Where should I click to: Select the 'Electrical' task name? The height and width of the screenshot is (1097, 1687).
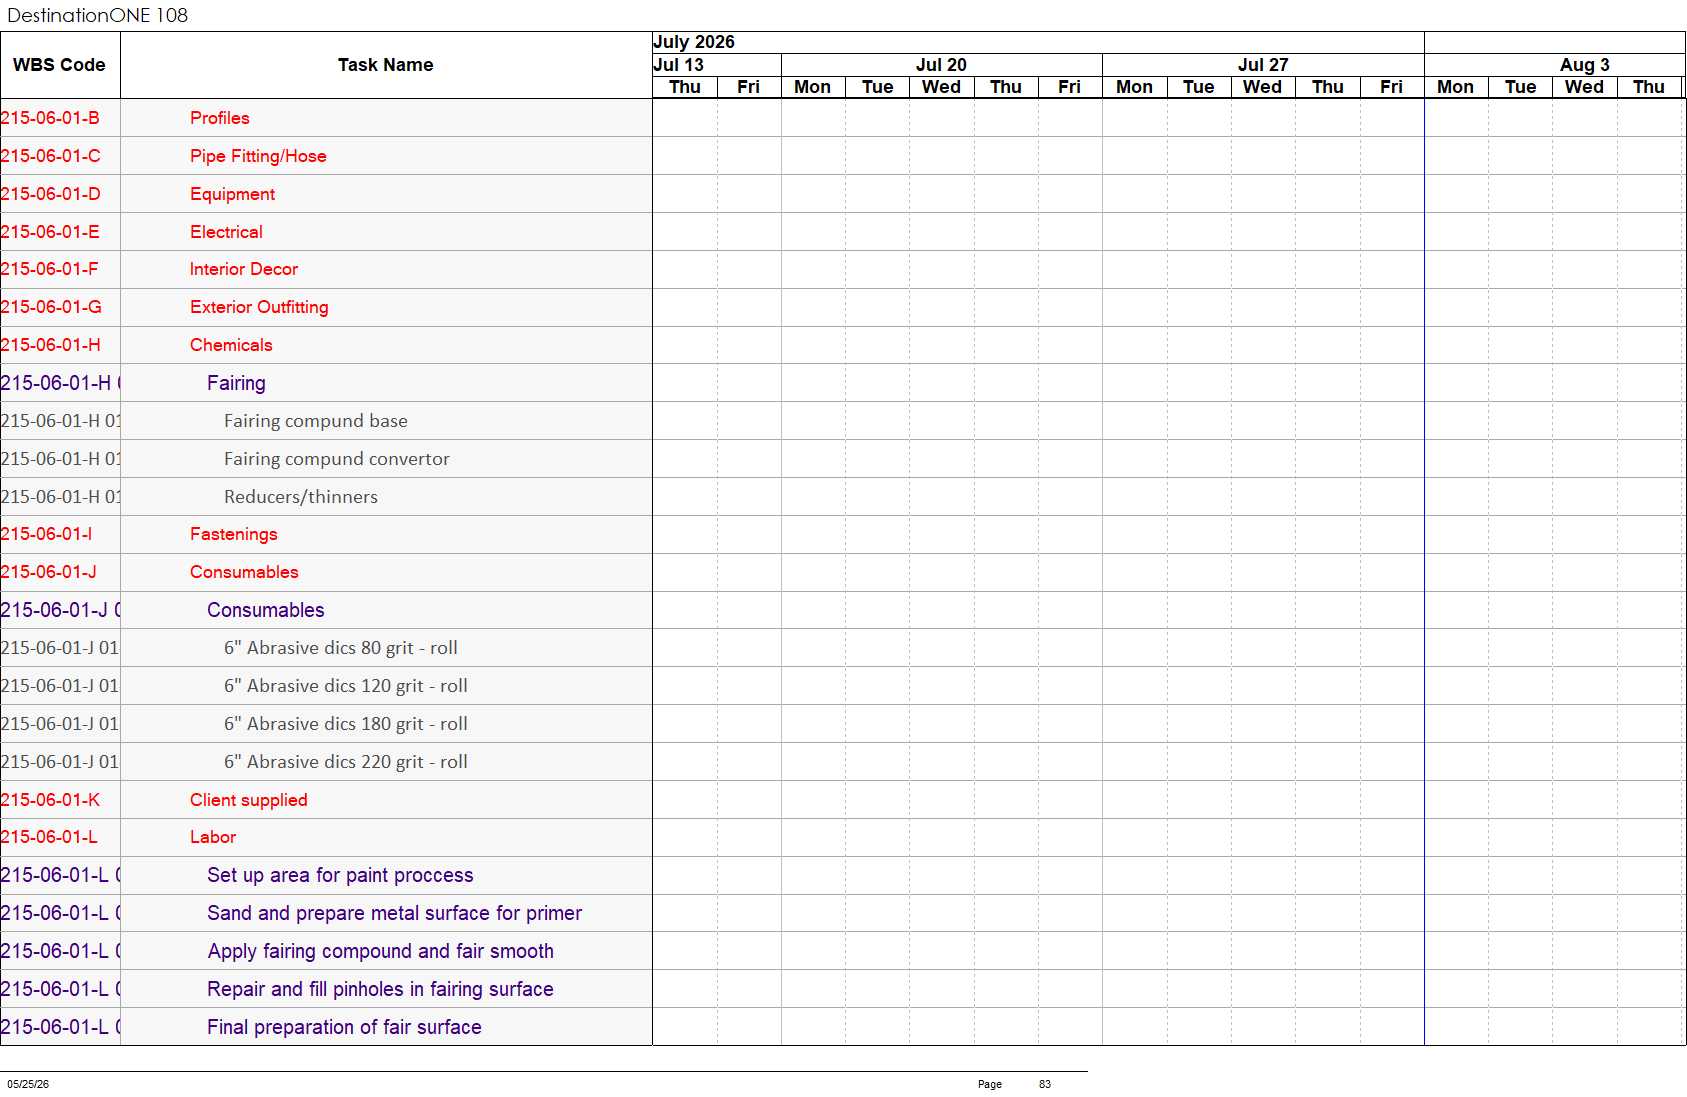(x=226, y=232)
